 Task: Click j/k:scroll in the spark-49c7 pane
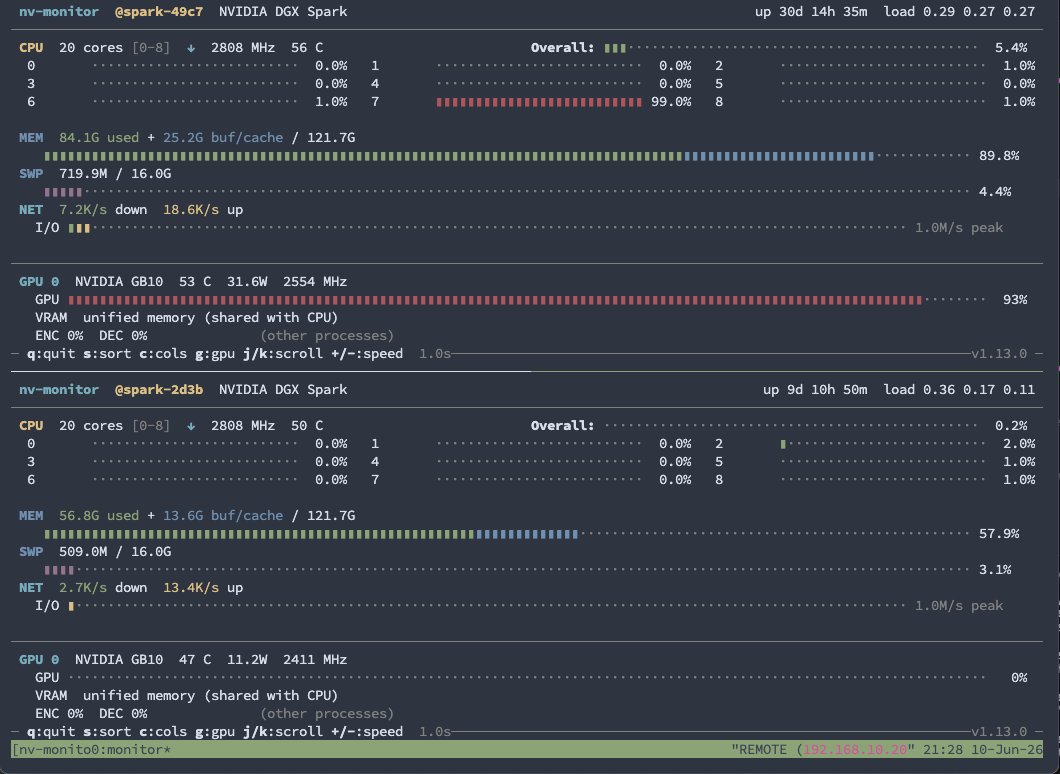(283, 354)
